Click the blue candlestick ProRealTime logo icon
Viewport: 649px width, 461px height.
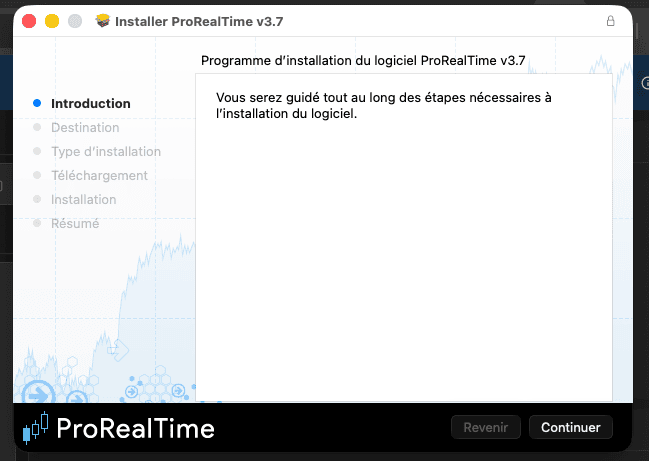point(36,427)
